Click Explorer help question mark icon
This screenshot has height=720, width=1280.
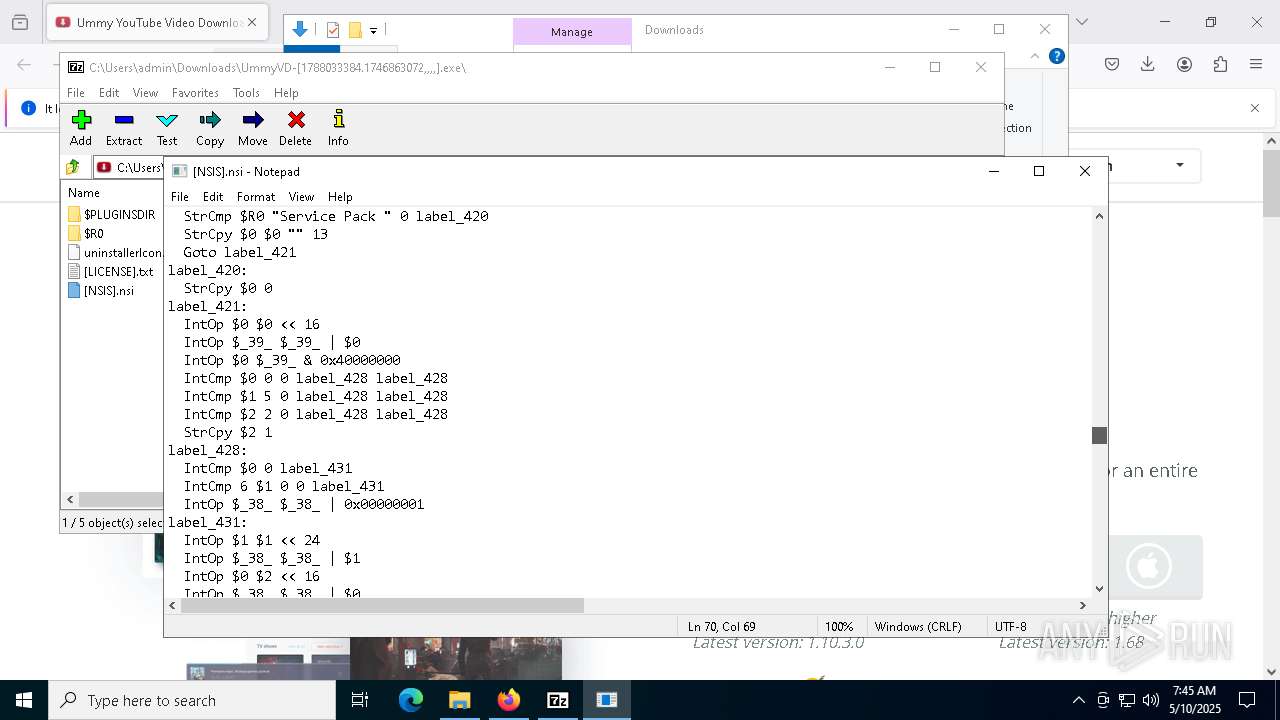tap(1056, 56)
